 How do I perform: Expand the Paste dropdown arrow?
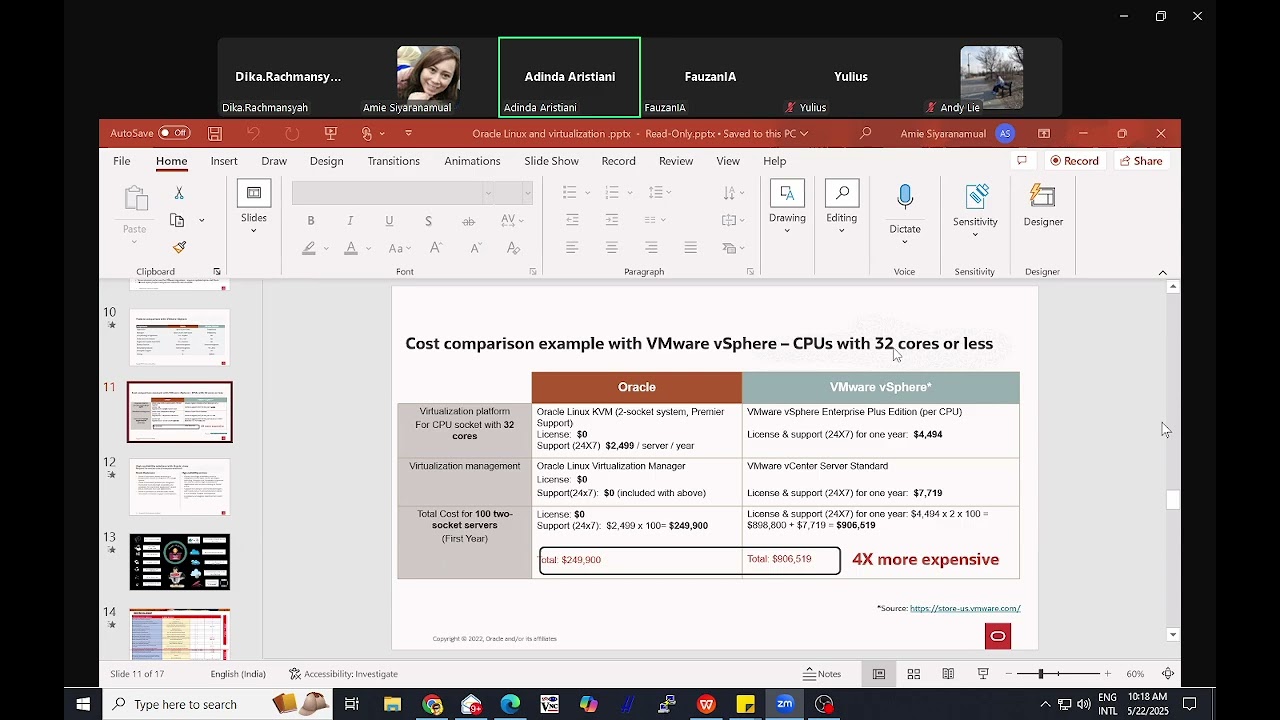(134, 242)
